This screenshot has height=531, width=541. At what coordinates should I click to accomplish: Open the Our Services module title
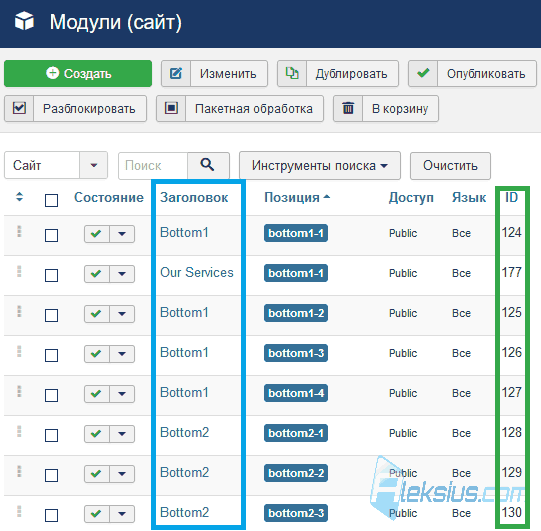point(197,273)
